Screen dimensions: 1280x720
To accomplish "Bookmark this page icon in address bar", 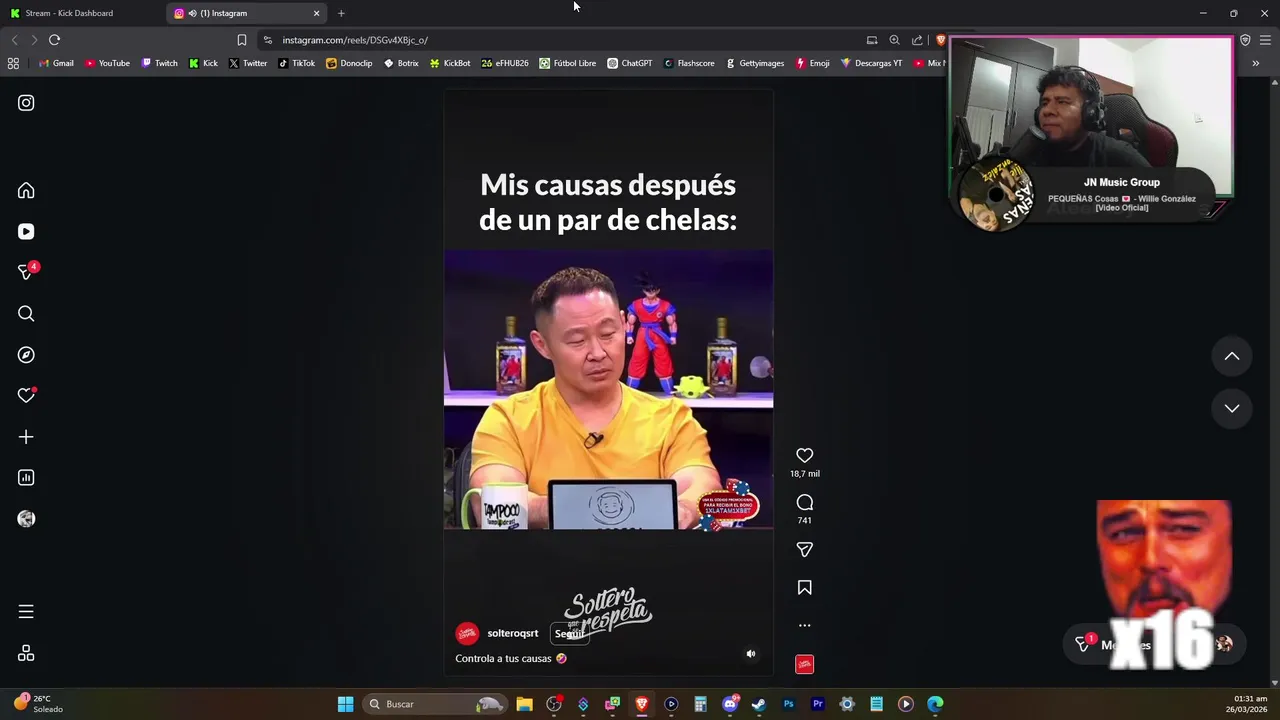I will tap(241, 40).
